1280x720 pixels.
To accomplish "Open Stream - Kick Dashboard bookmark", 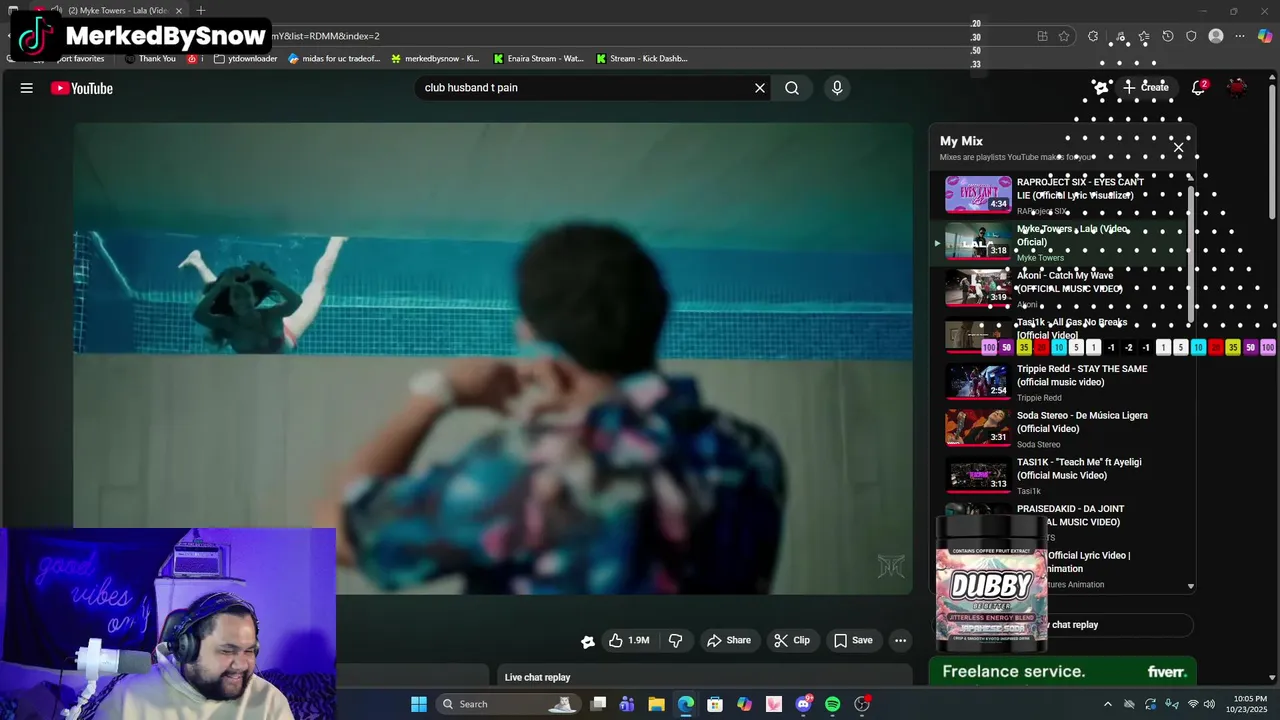I will click(641, 58).
